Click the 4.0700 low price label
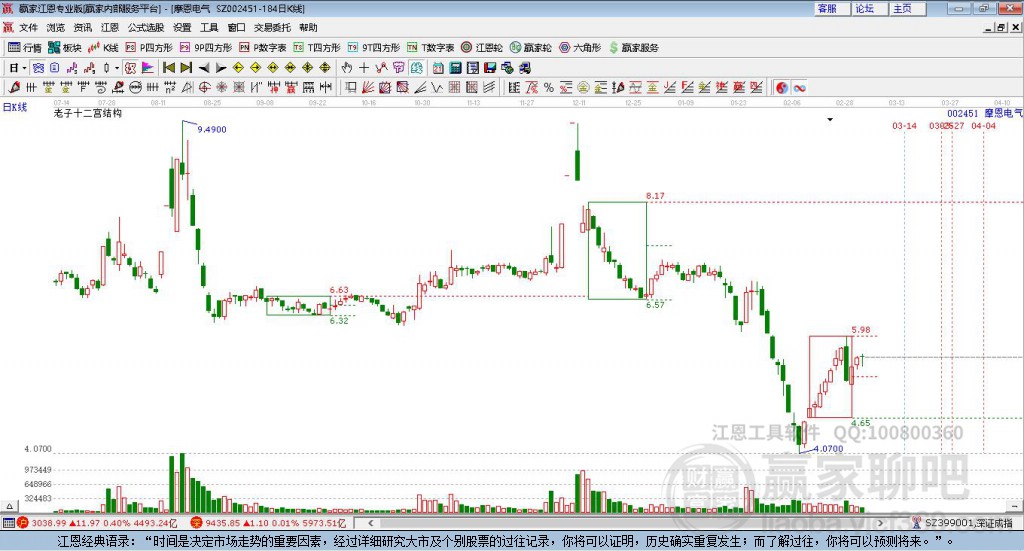This screenshot has width=1024, height=551. click(828, 449)
